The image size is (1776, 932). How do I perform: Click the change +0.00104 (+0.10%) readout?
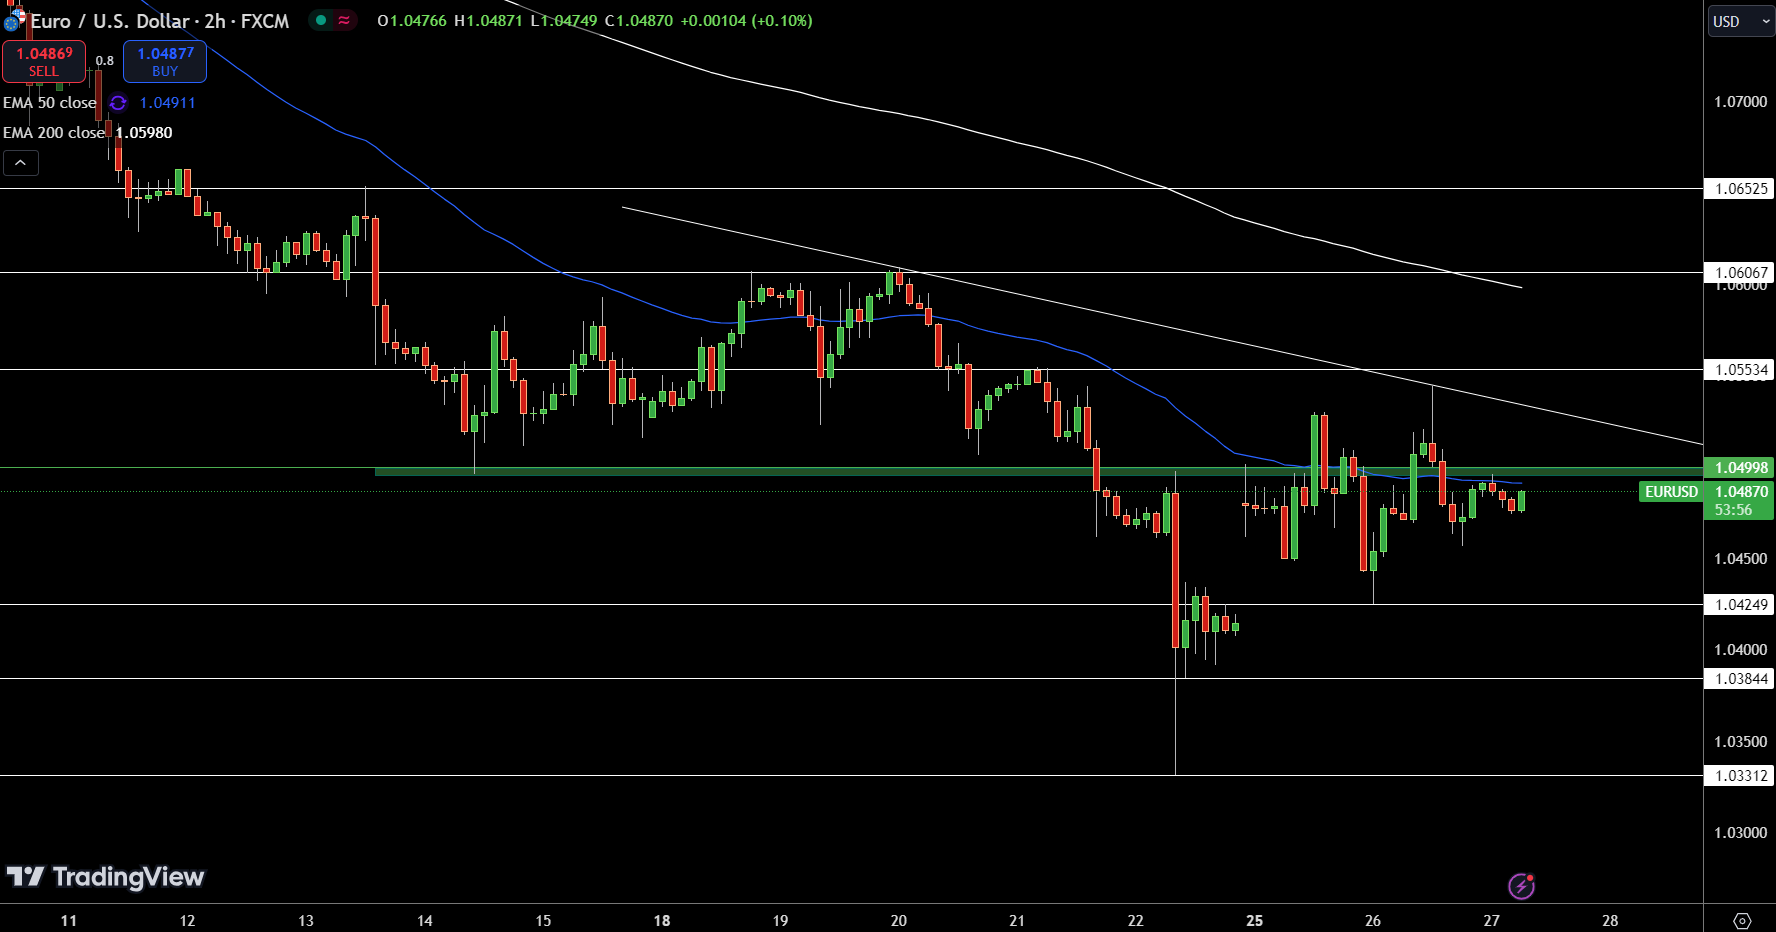pyautogui.click(x=747, y=20)
